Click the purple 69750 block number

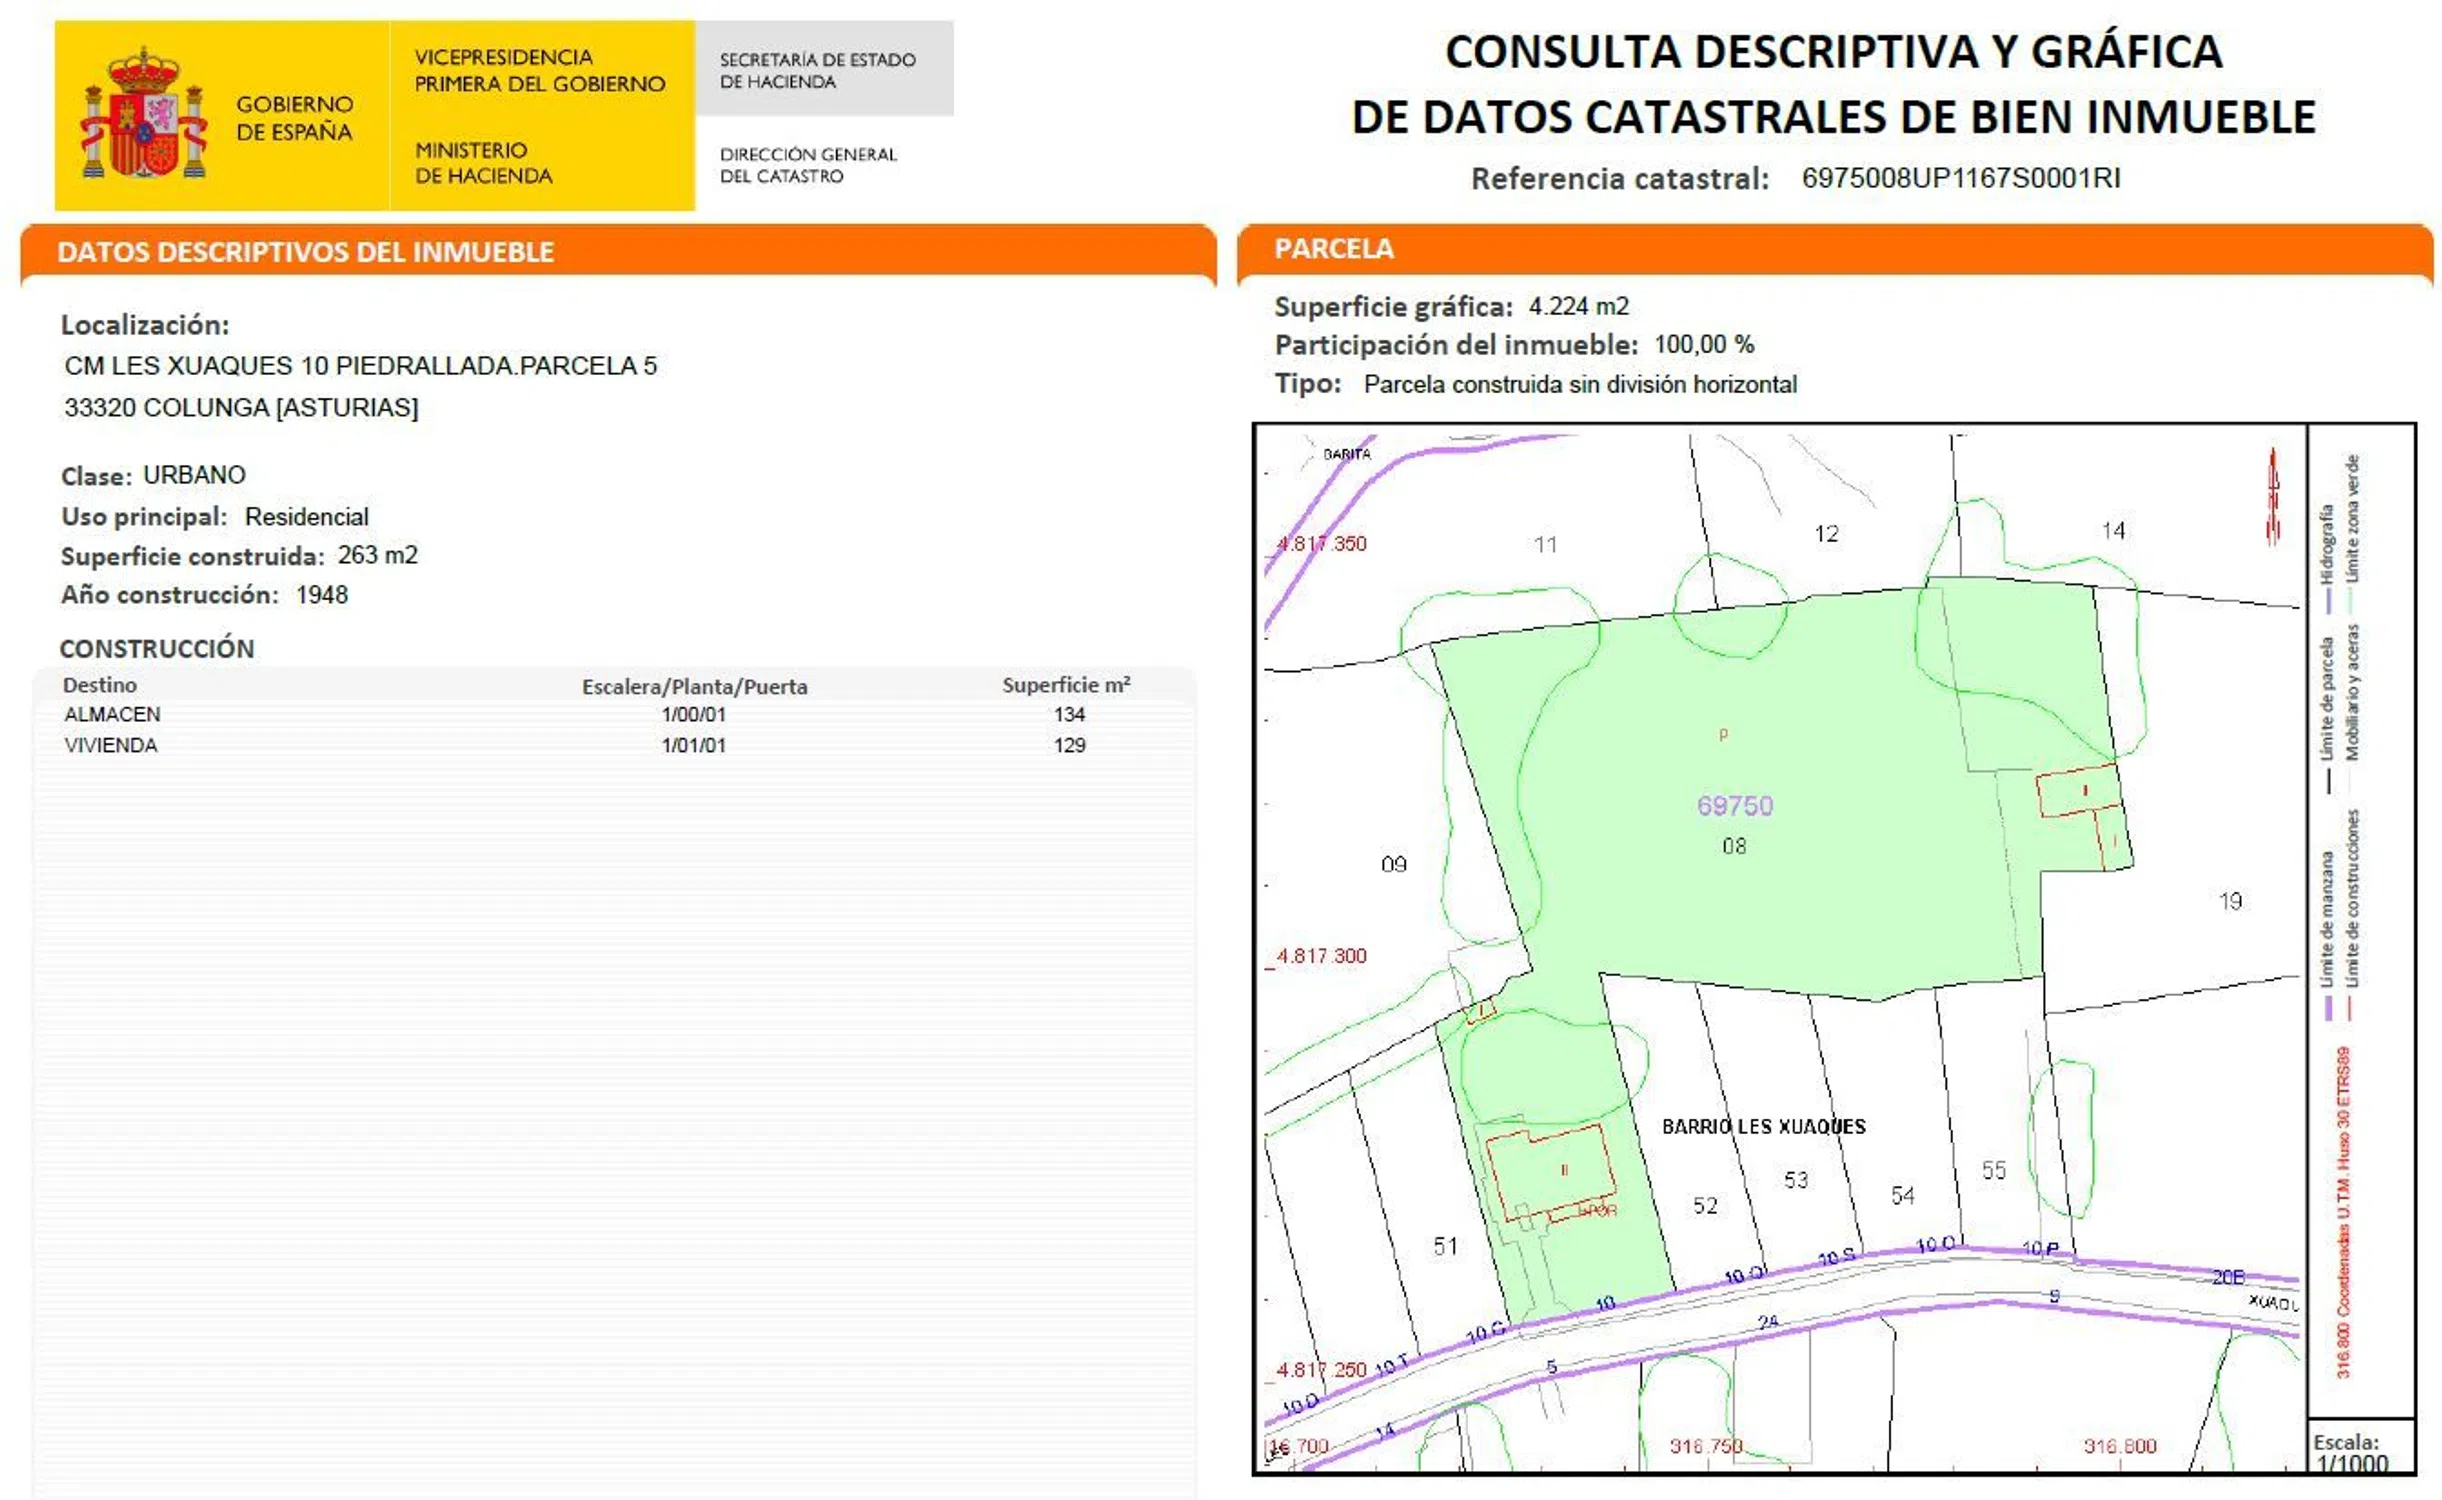point(1734,806)
